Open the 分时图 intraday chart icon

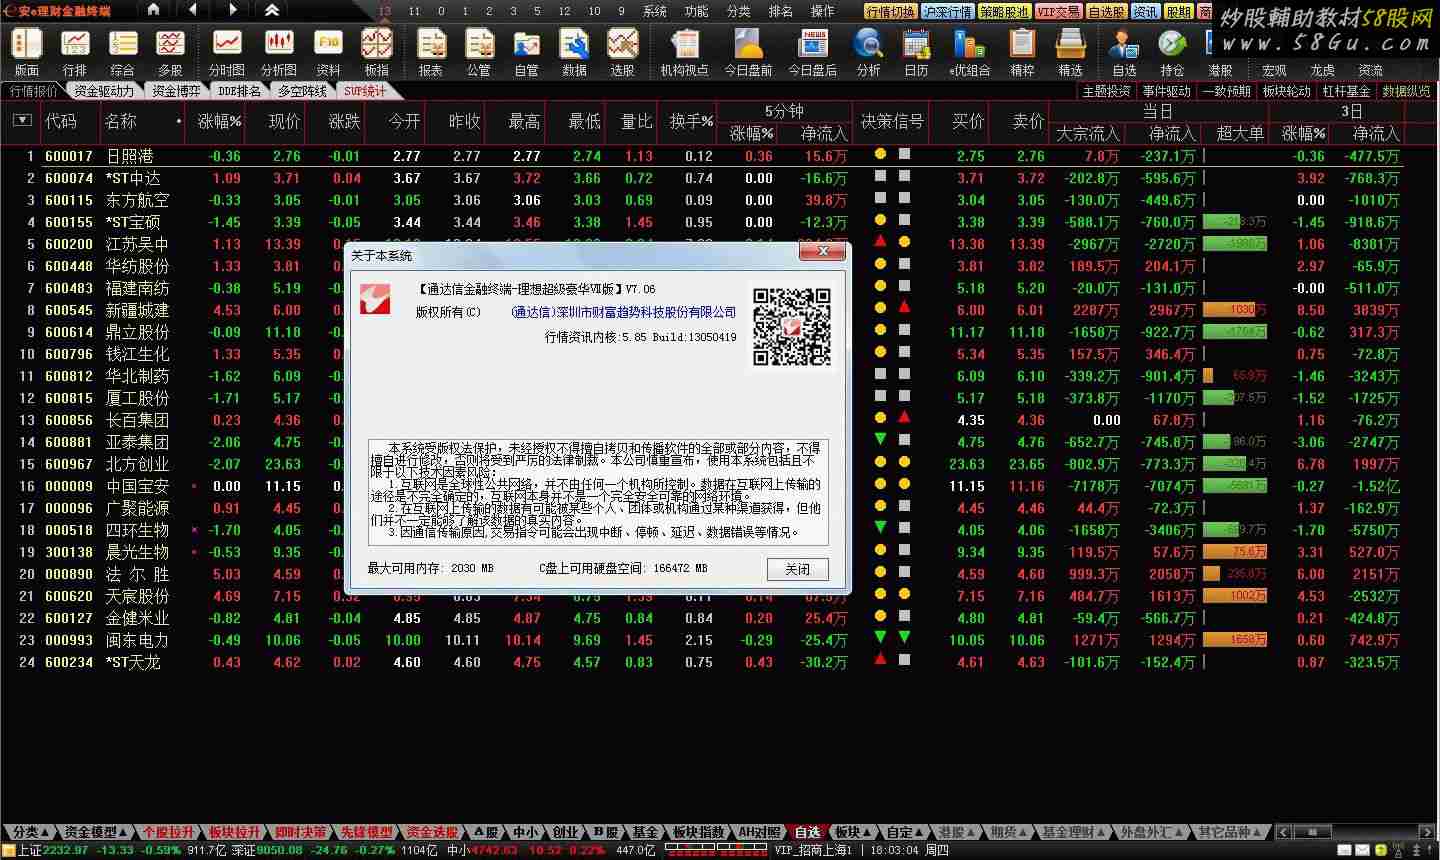tap(227, 52)
